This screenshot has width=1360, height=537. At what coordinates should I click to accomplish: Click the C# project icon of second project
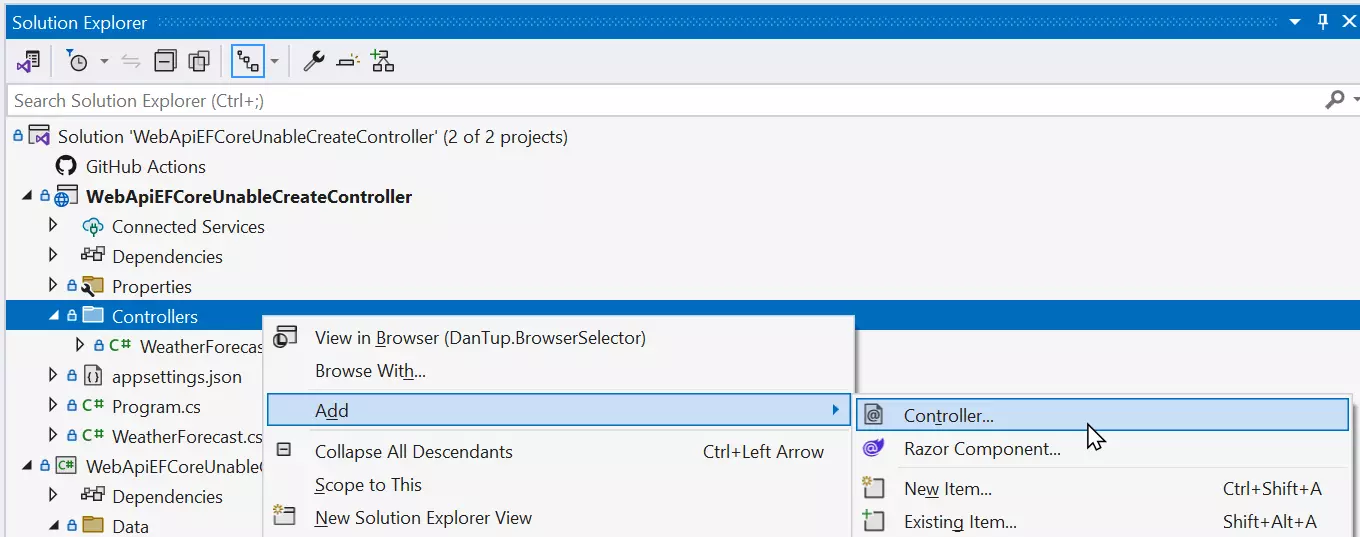point(66,466)
